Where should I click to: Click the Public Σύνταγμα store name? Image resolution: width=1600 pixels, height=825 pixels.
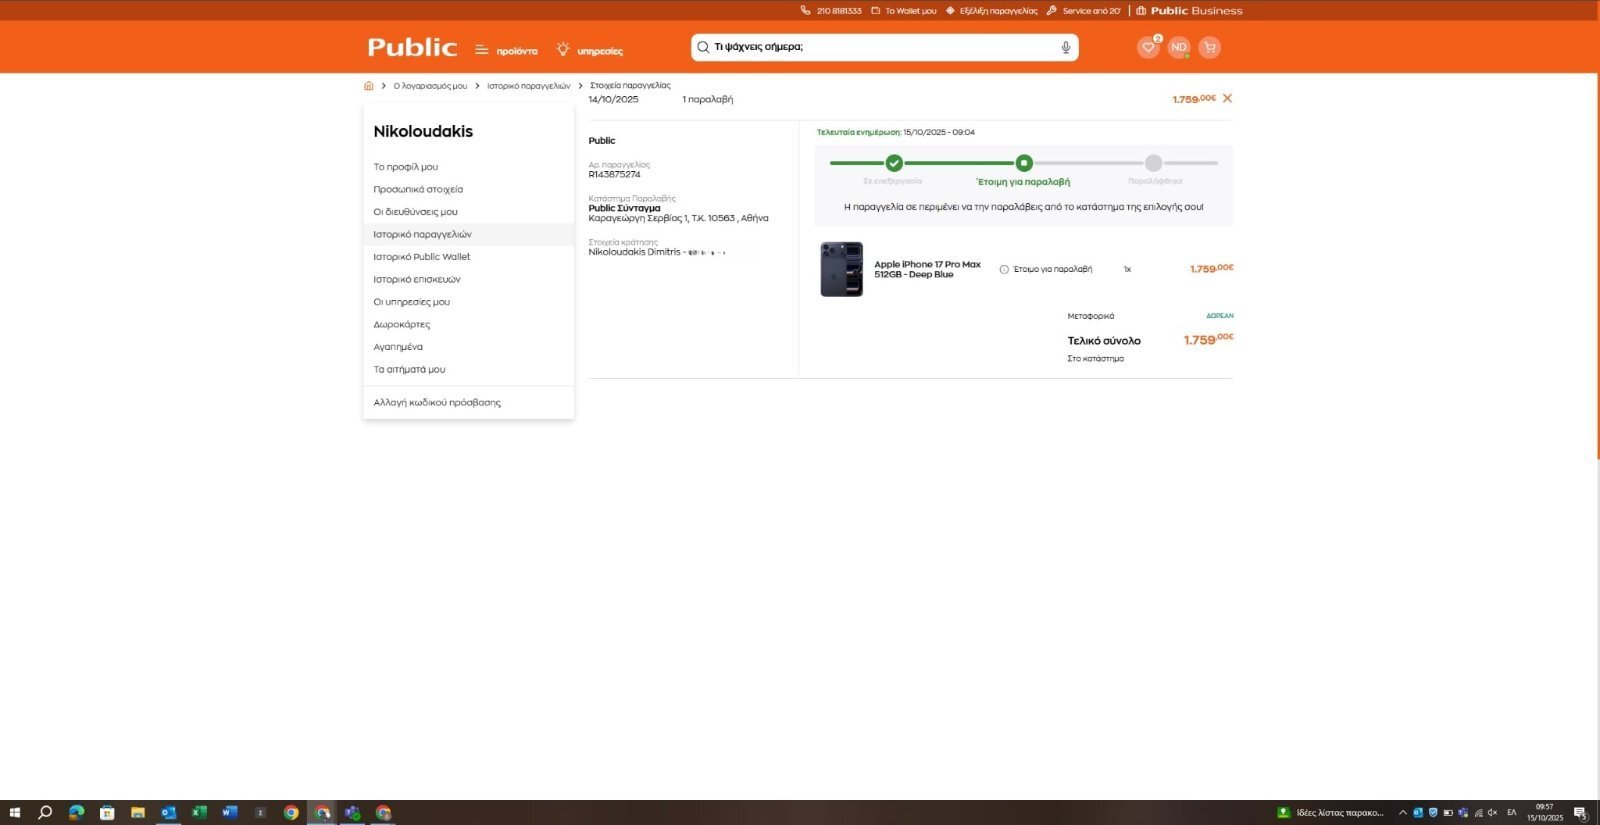[x=624, y=208]
